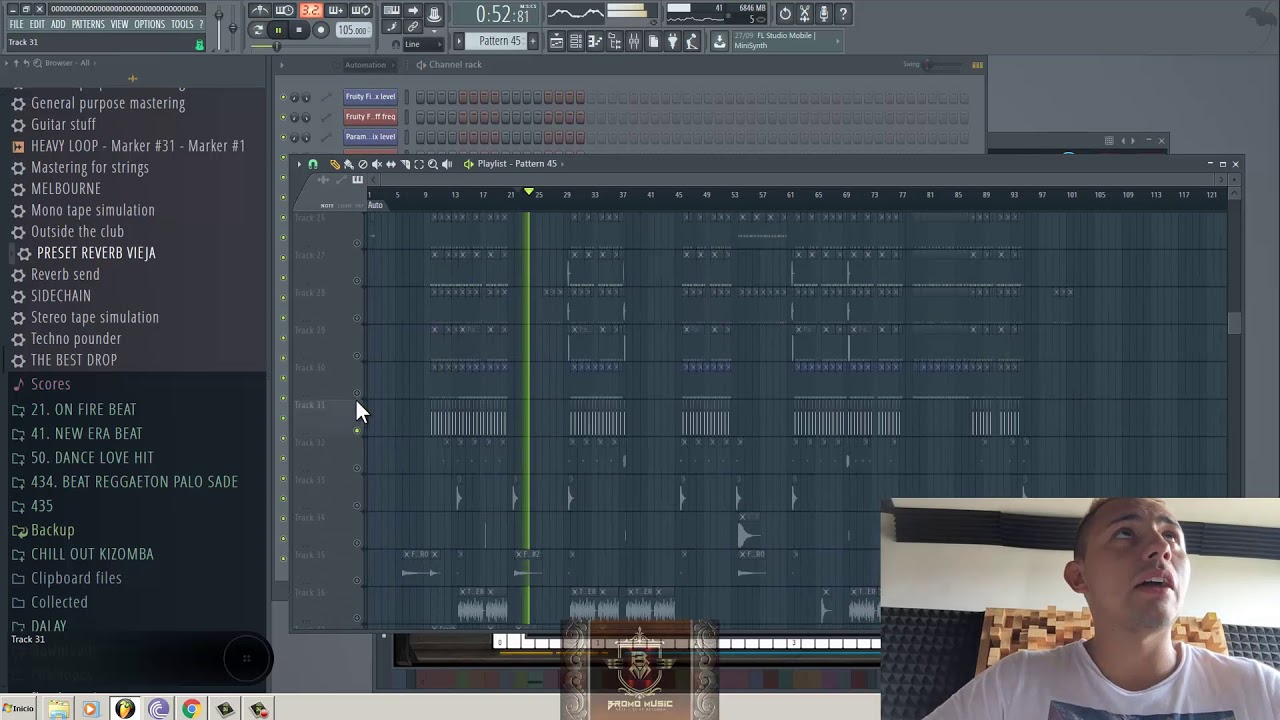
Task: Enable wait for input before playing
Action: coord(285,11)
